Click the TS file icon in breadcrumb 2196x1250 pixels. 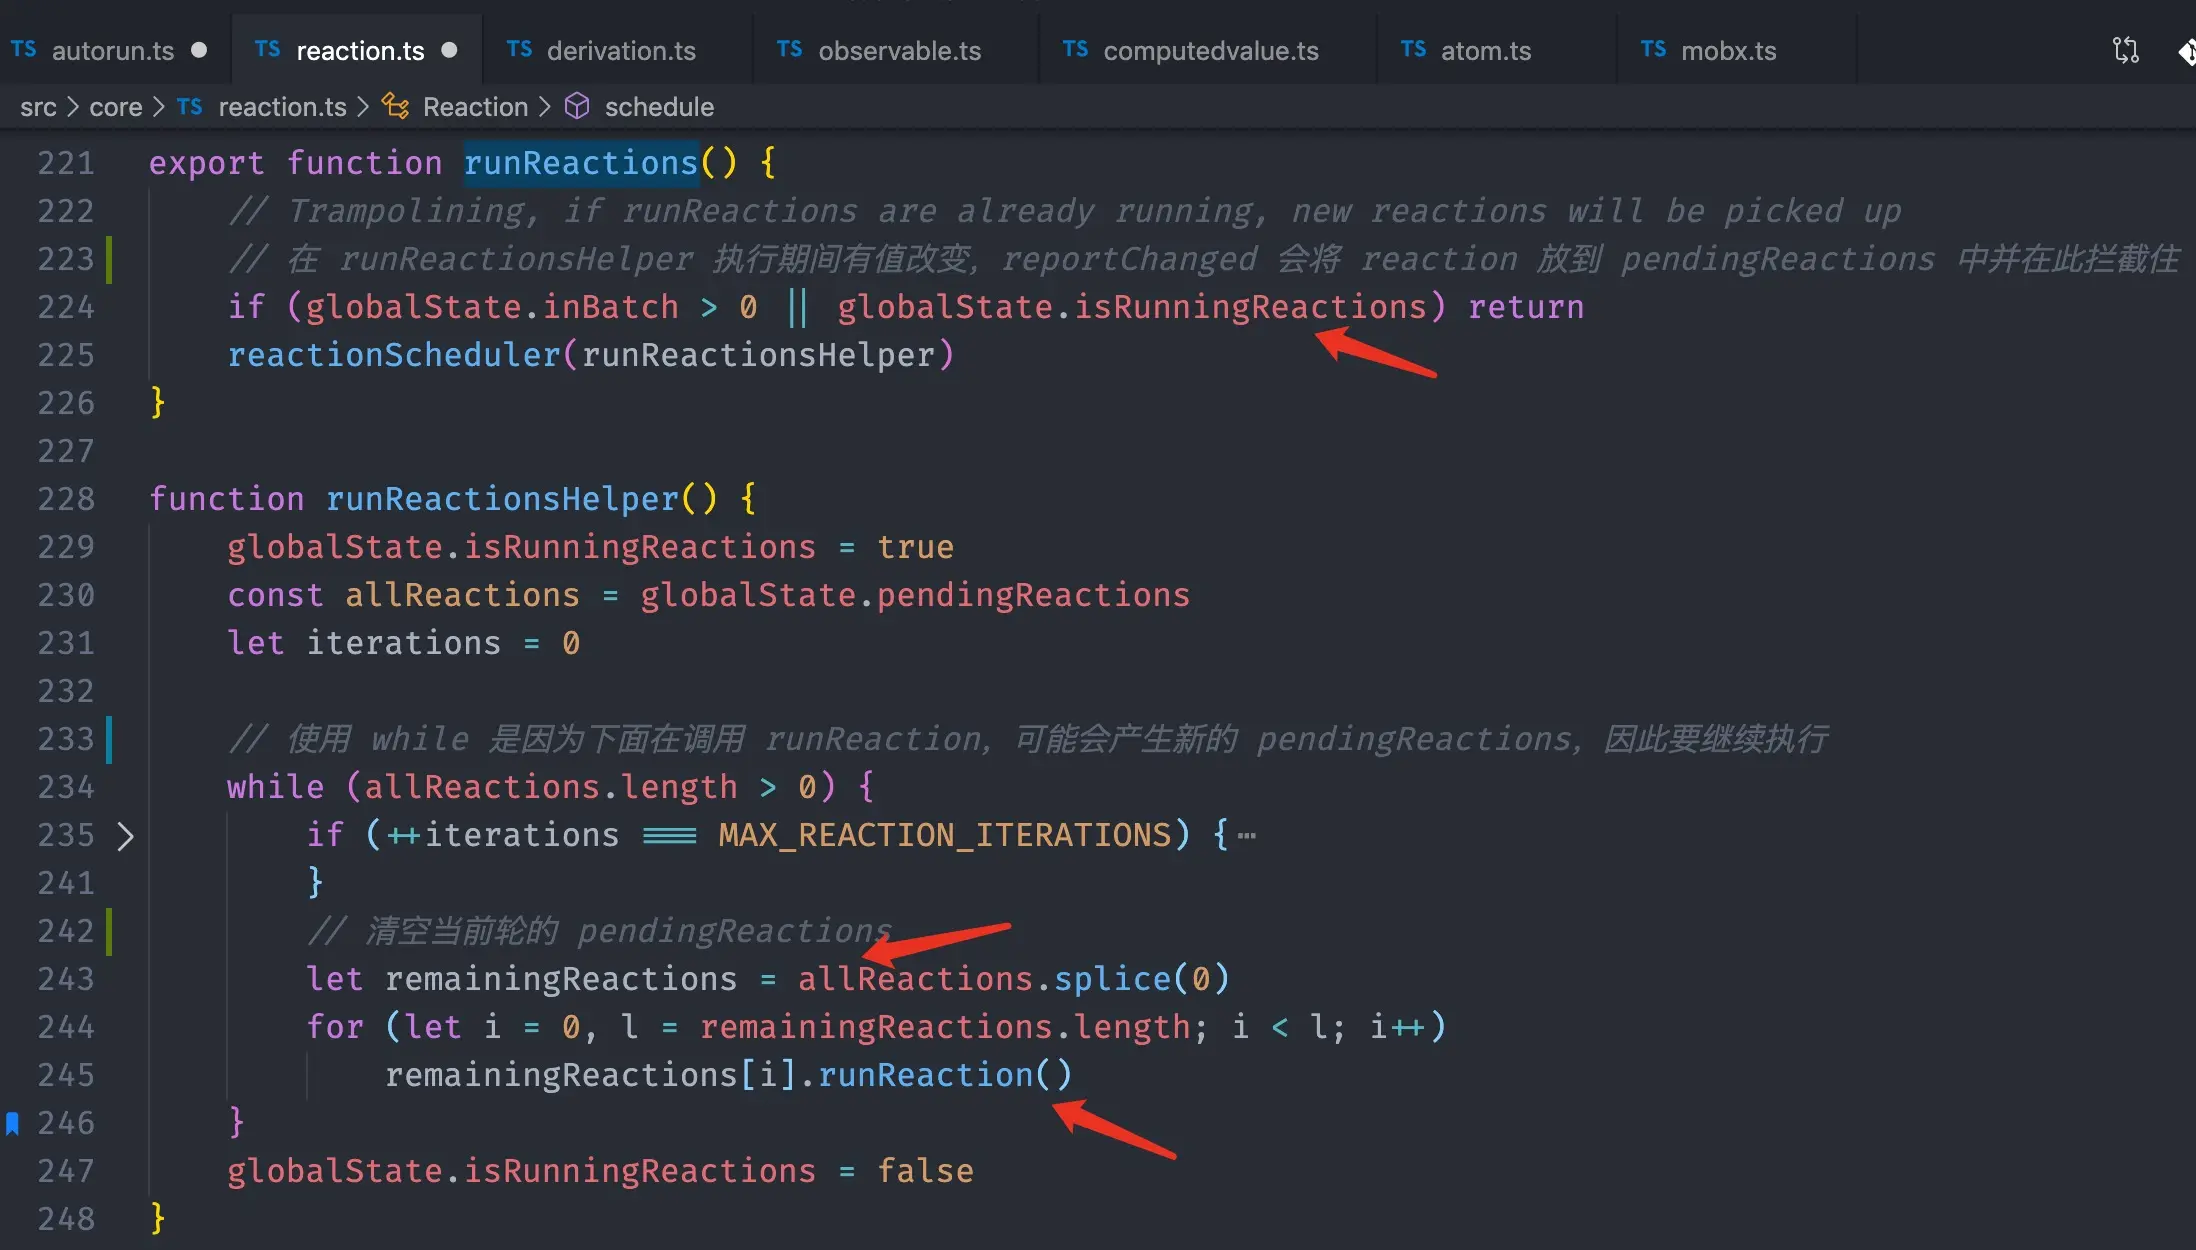tap(190, 107)
